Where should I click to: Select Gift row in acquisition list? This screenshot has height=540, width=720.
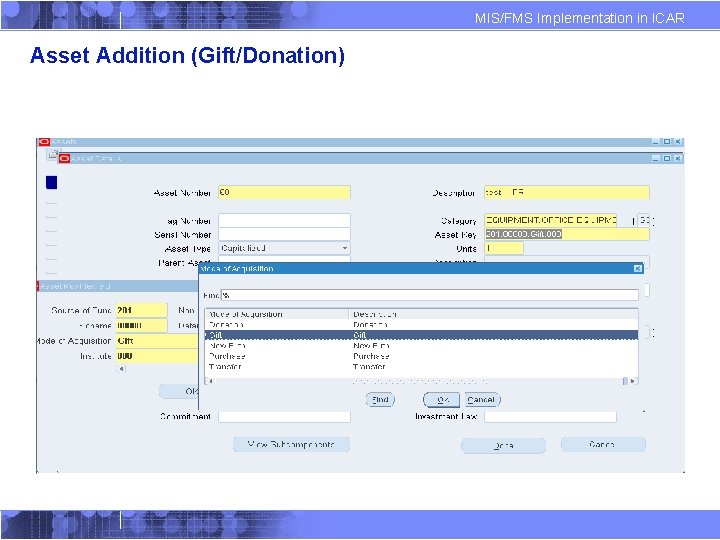(421, 335)
